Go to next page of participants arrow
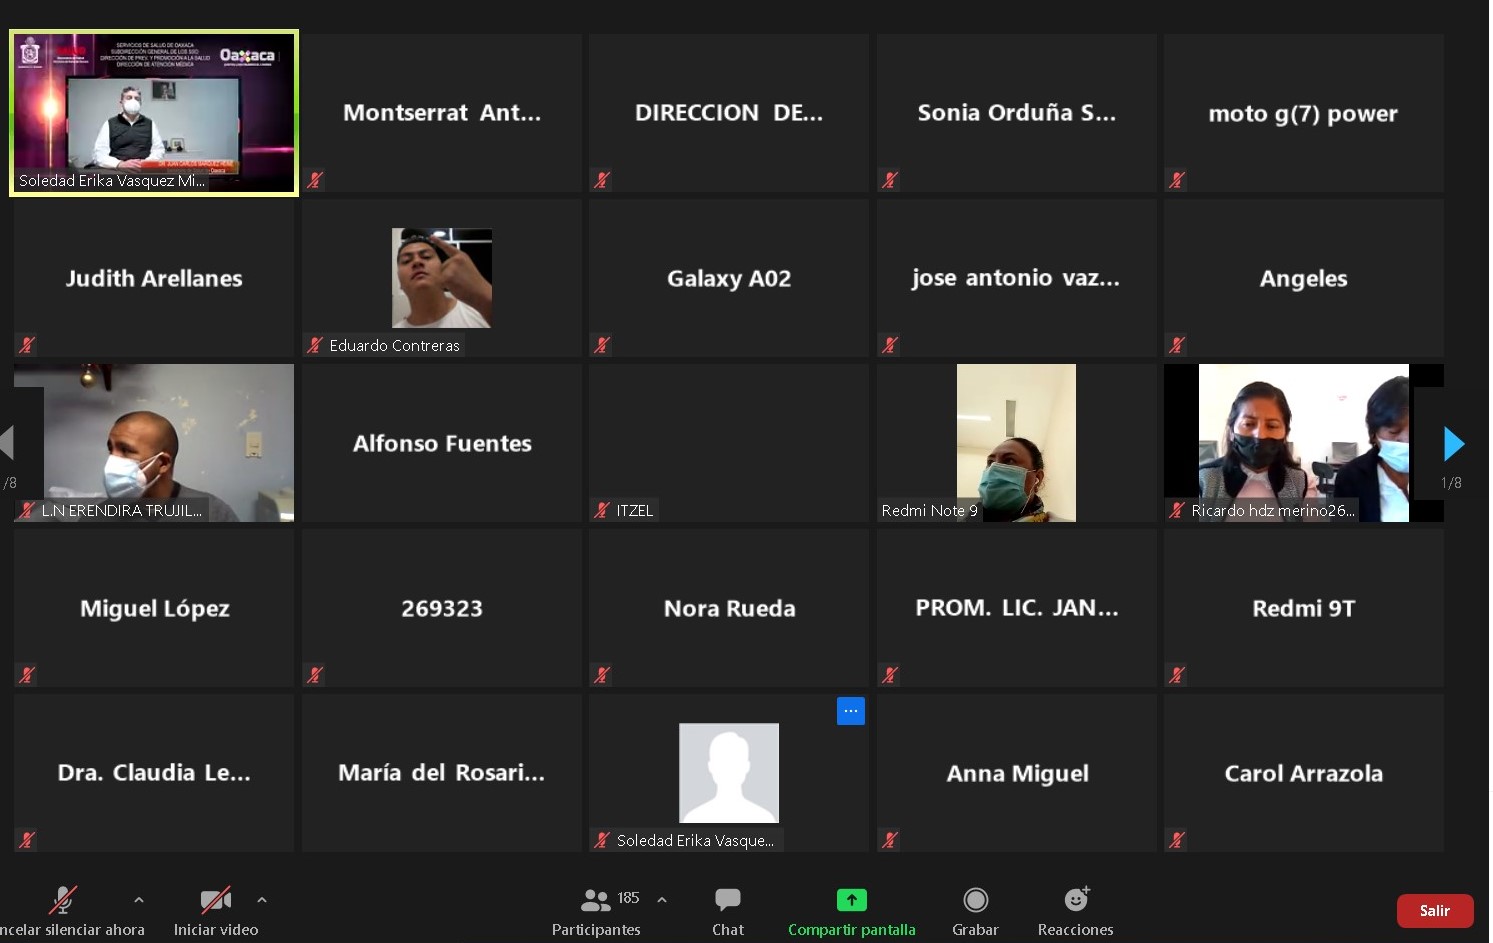This screenshot has width=1493, height=943. (1453, 443)
